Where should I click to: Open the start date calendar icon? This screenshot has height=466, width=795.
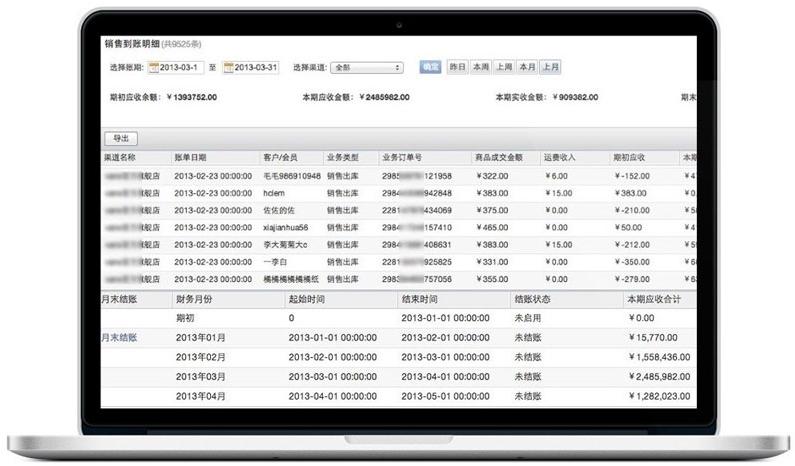click(x=154, y=68)
